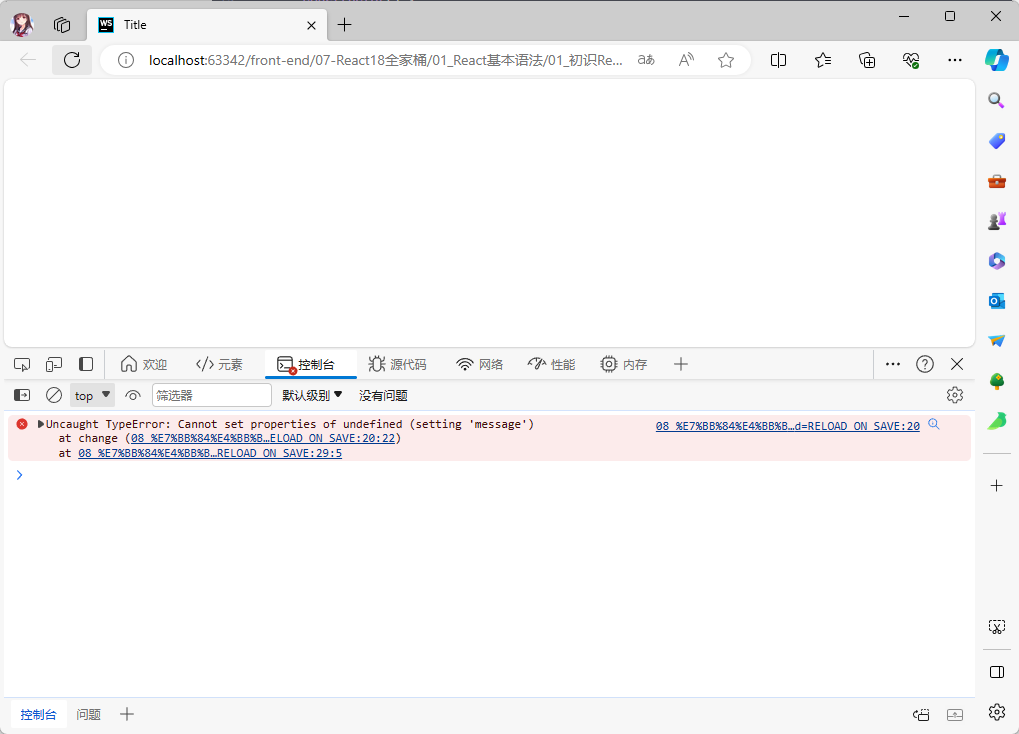Image resolution: width=1019 pixels, height=734 pixels.
Task: Switch to the 元素 tab
Action: click(x=219, y=364)
